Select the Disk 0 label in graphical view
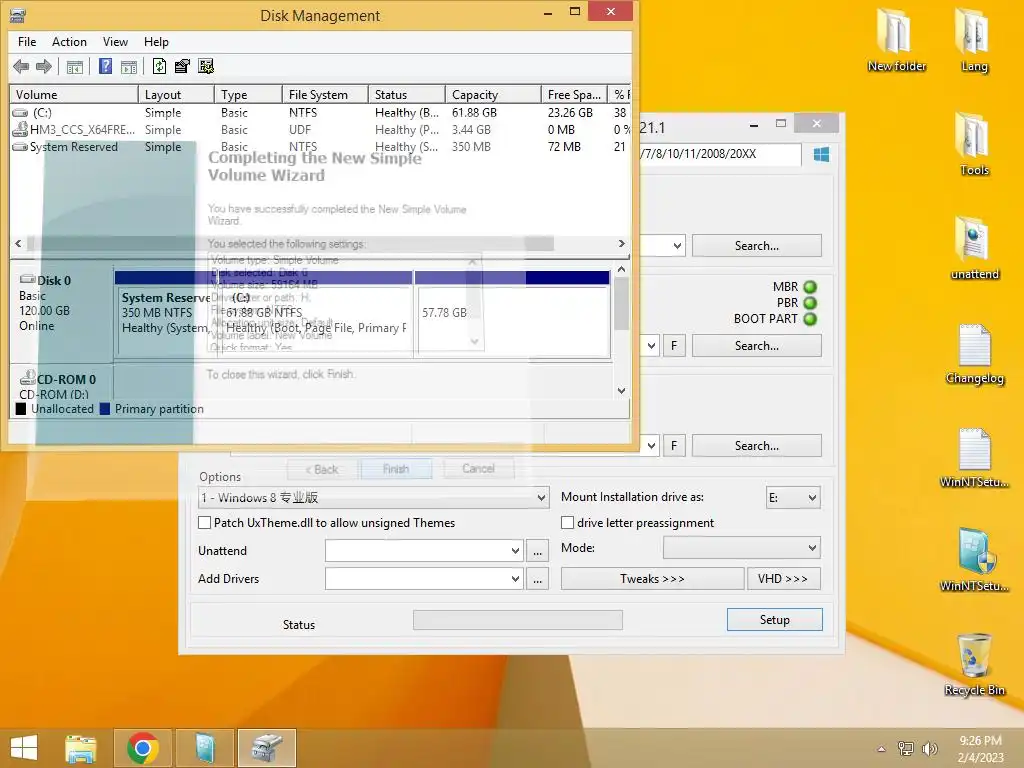 tap(54, 280)
